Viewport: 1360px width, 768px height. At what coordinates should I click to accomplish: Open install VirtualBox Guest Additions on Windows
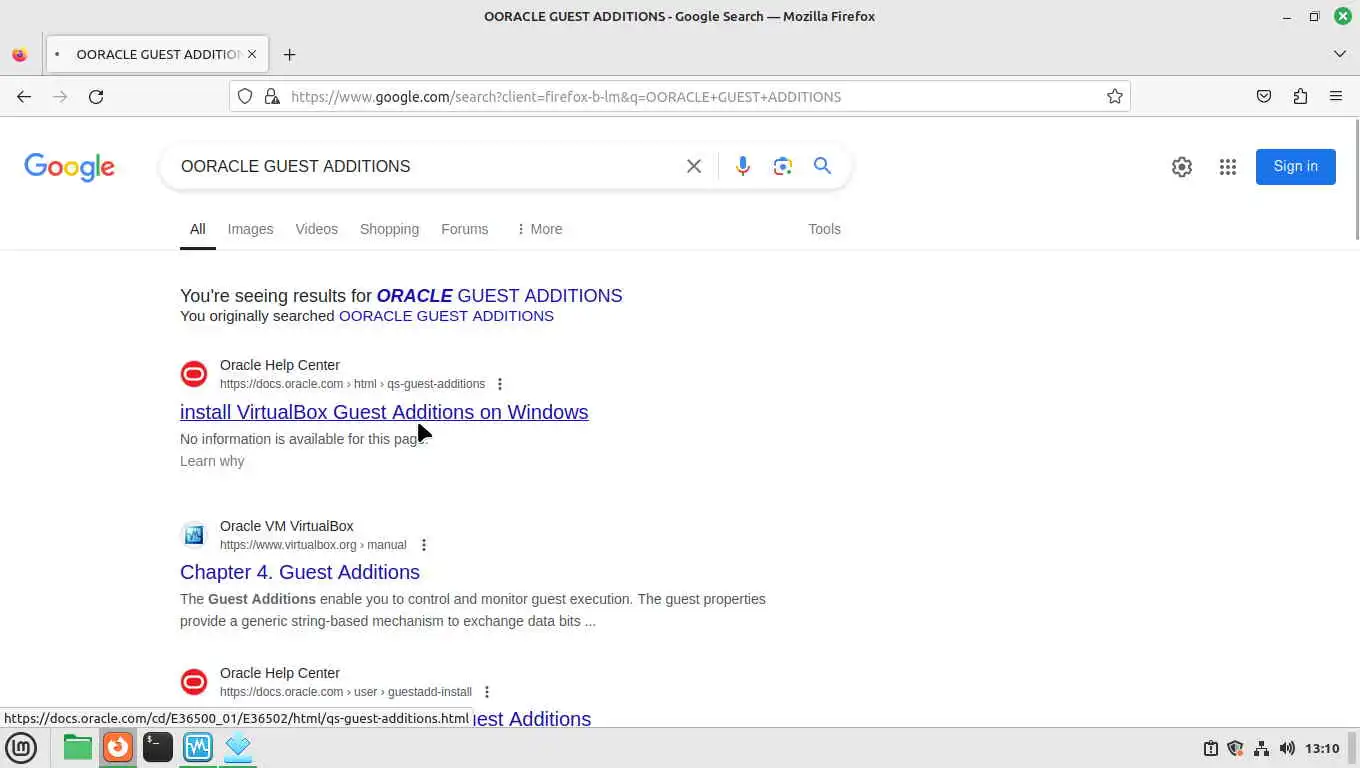[x=384, y=412]
